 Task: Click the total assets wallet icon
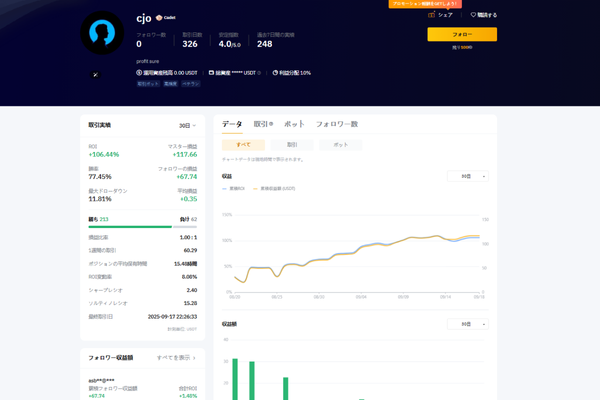(x=212, y=73)
